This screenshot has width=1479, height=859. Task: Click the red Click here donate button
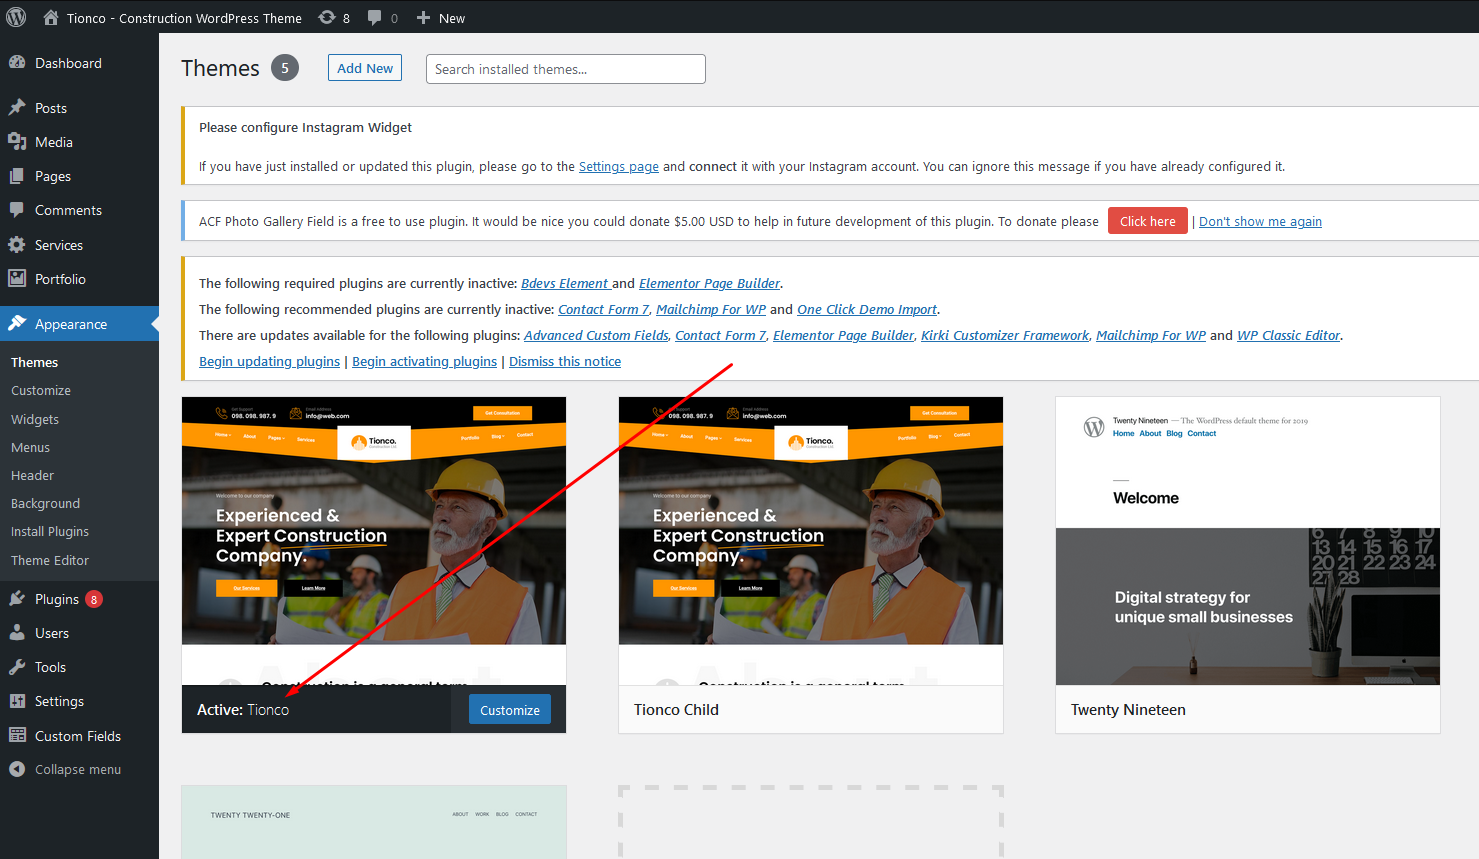[x=1148, y=221]
